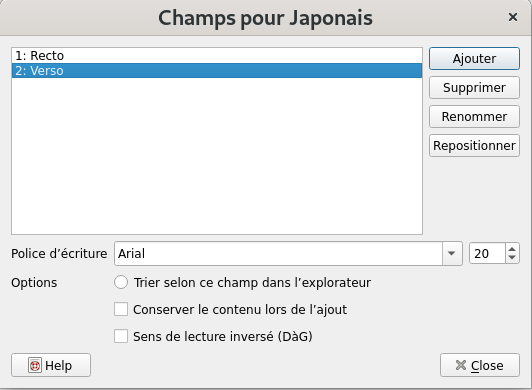Click the "Police d'écriture" label
The width and height of the screenshot is (532, 390).
[59, 254]
